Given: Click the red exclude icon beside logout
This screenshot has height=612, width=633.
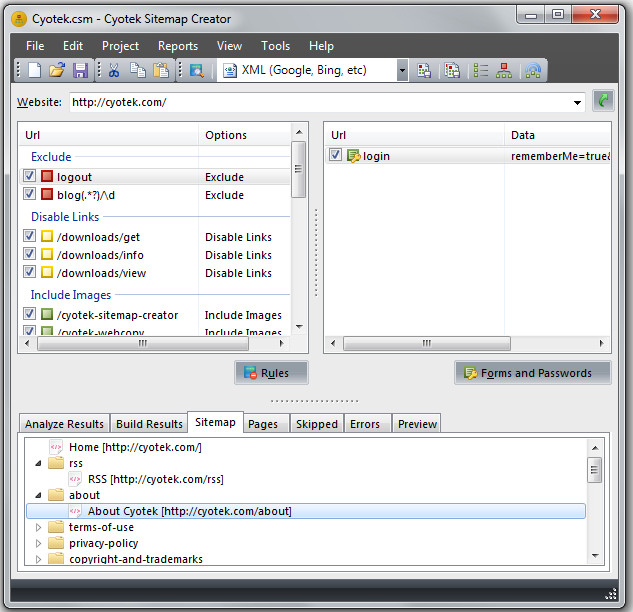Looking at the screenshot, I should (47, 176).
